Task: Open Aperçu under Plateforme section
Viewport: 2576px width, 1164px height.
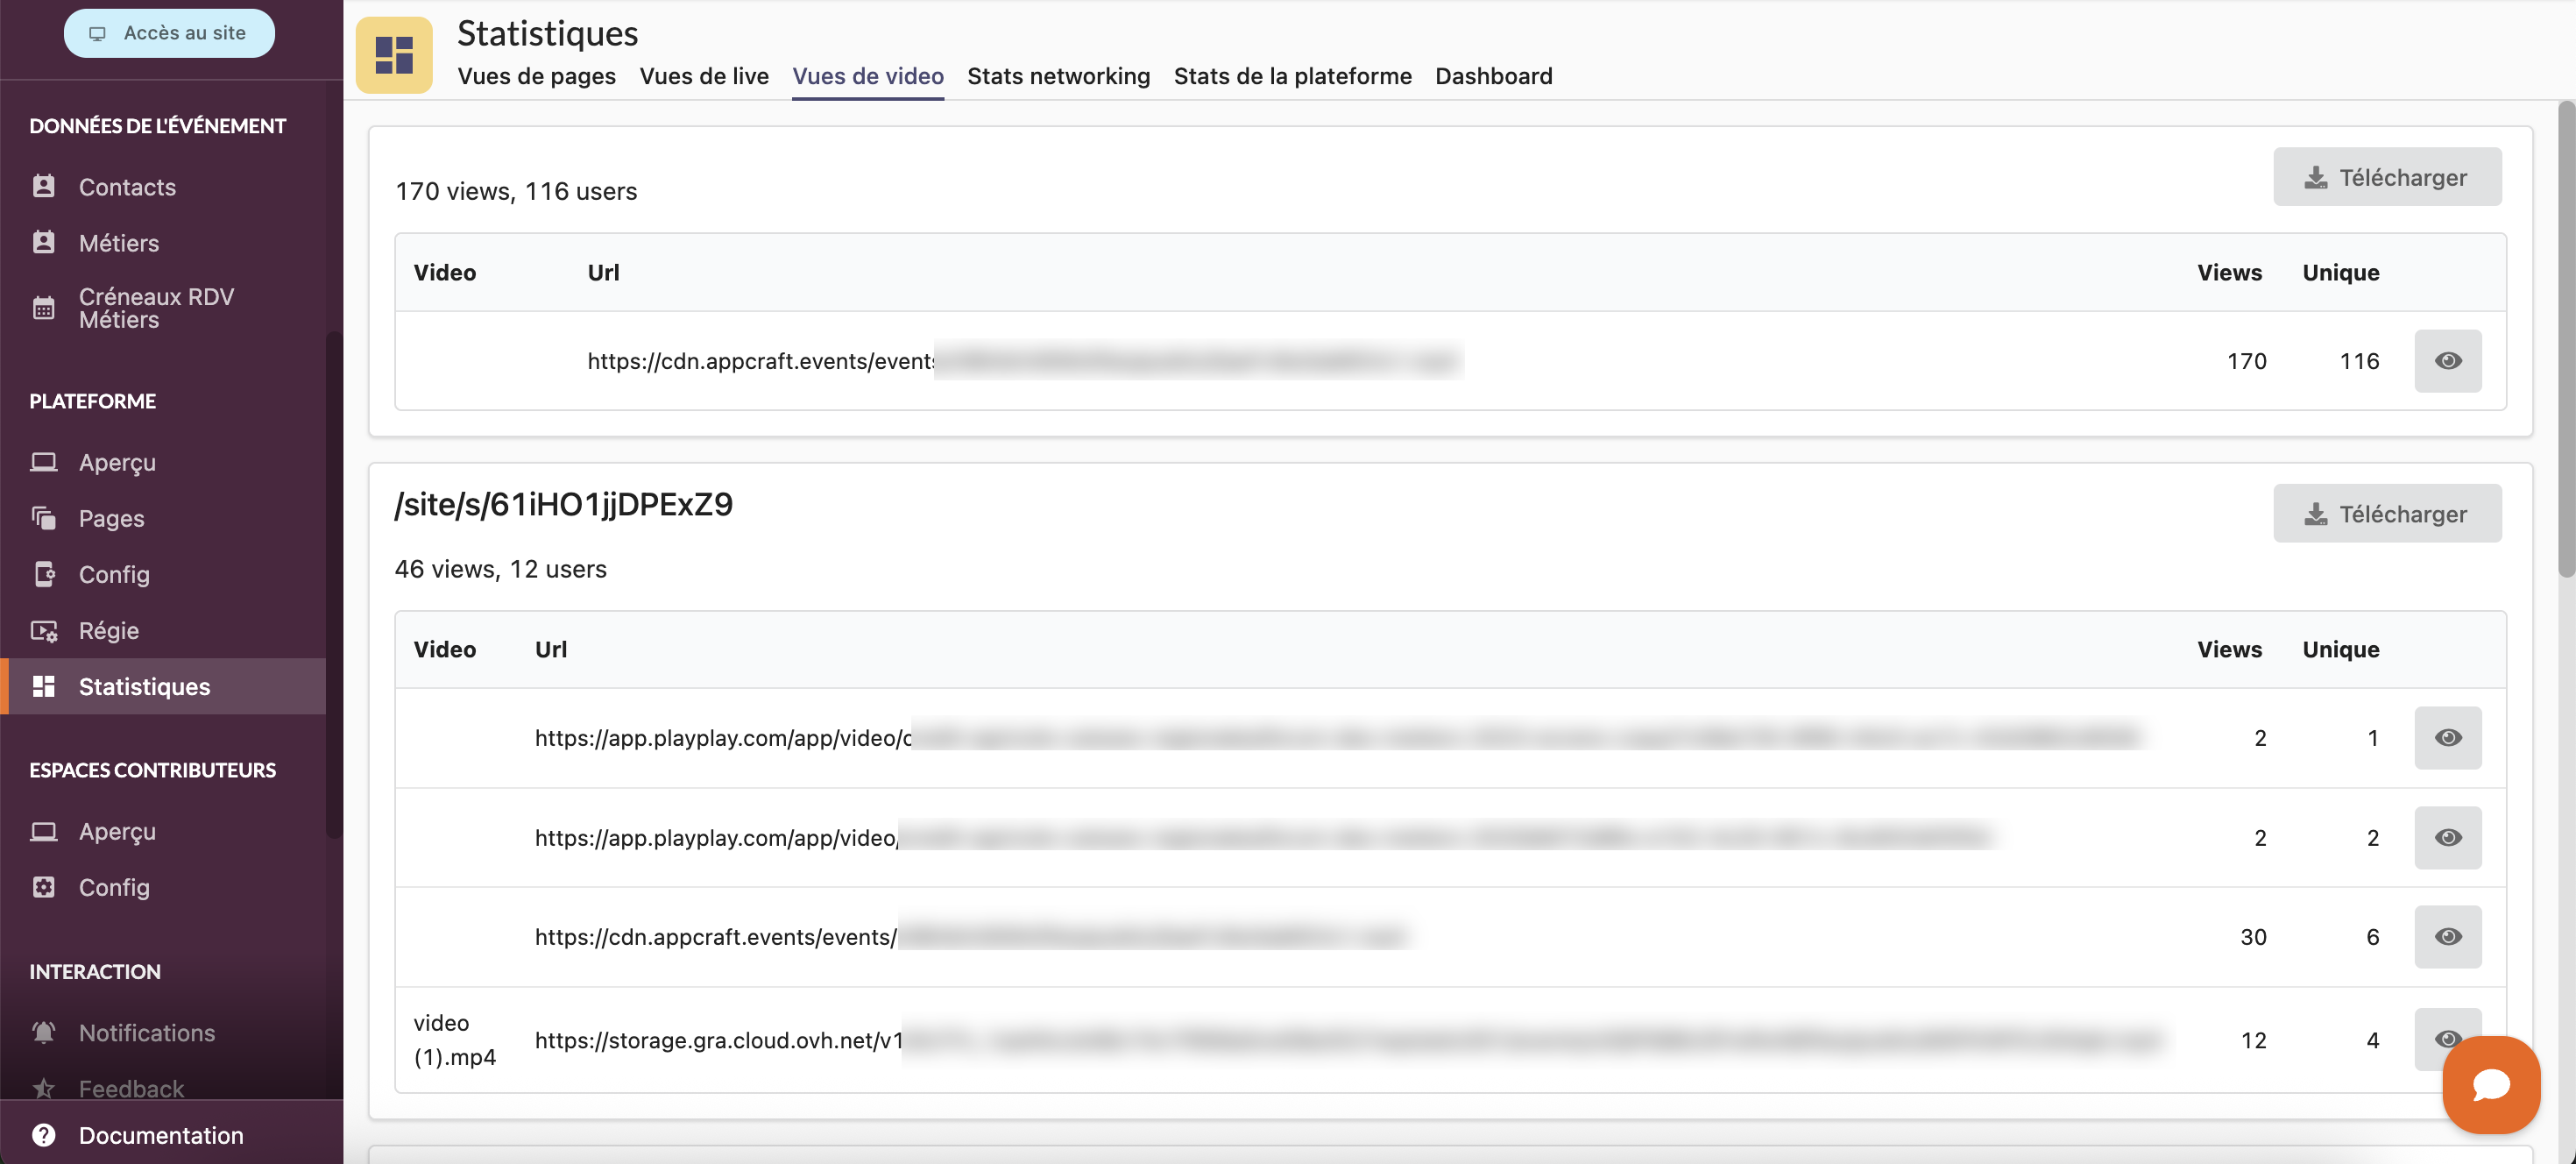Action: click(117, 462)
